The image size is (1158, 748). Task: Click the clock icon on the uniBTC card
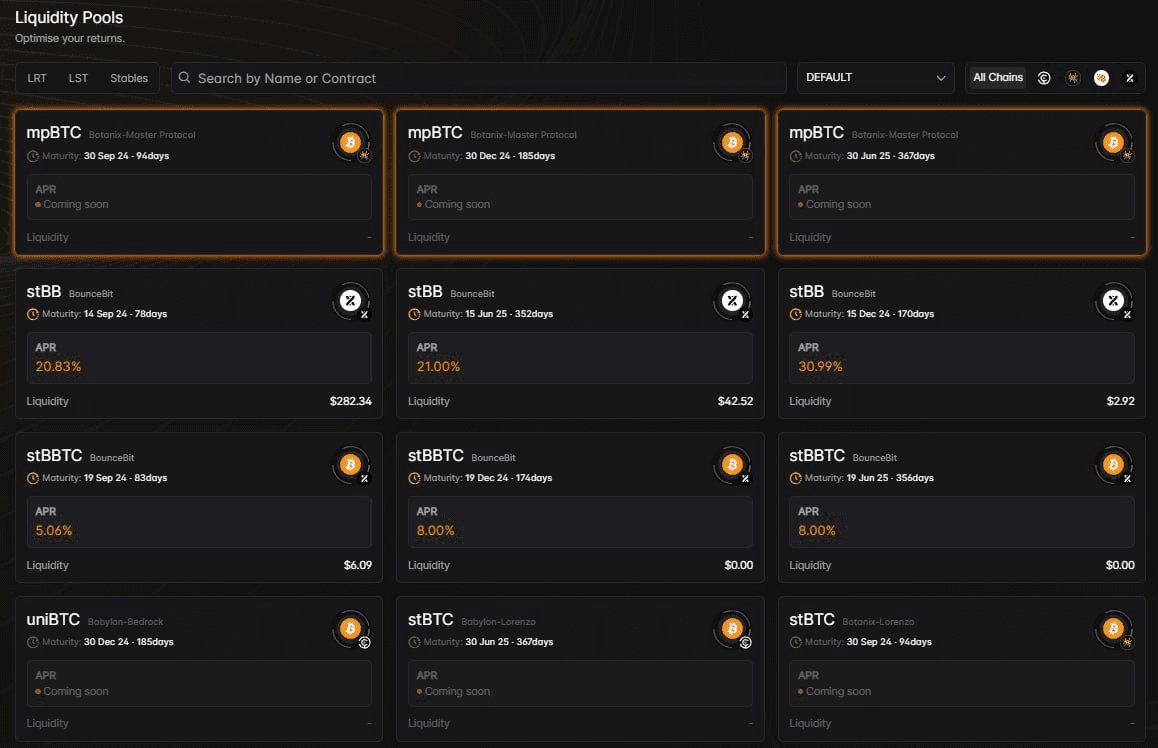(32, 642)
